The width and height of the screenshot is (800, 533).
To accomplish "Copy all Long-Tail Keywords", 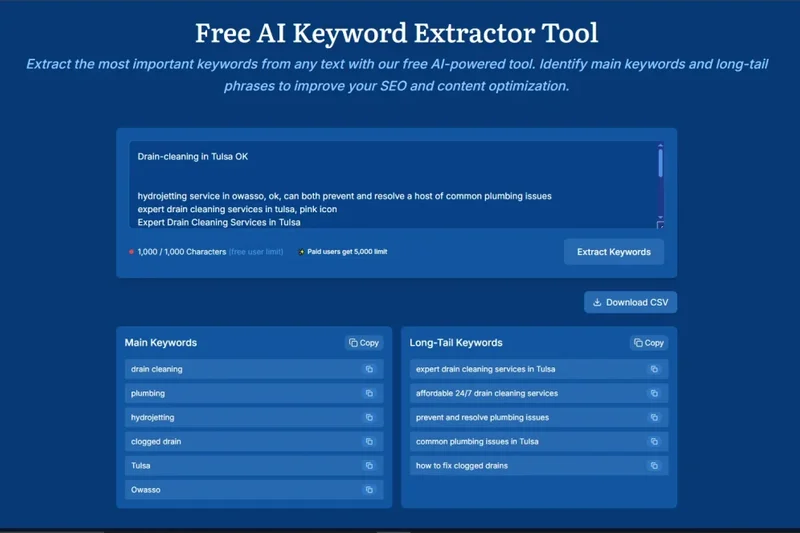I will pos(649,343).
